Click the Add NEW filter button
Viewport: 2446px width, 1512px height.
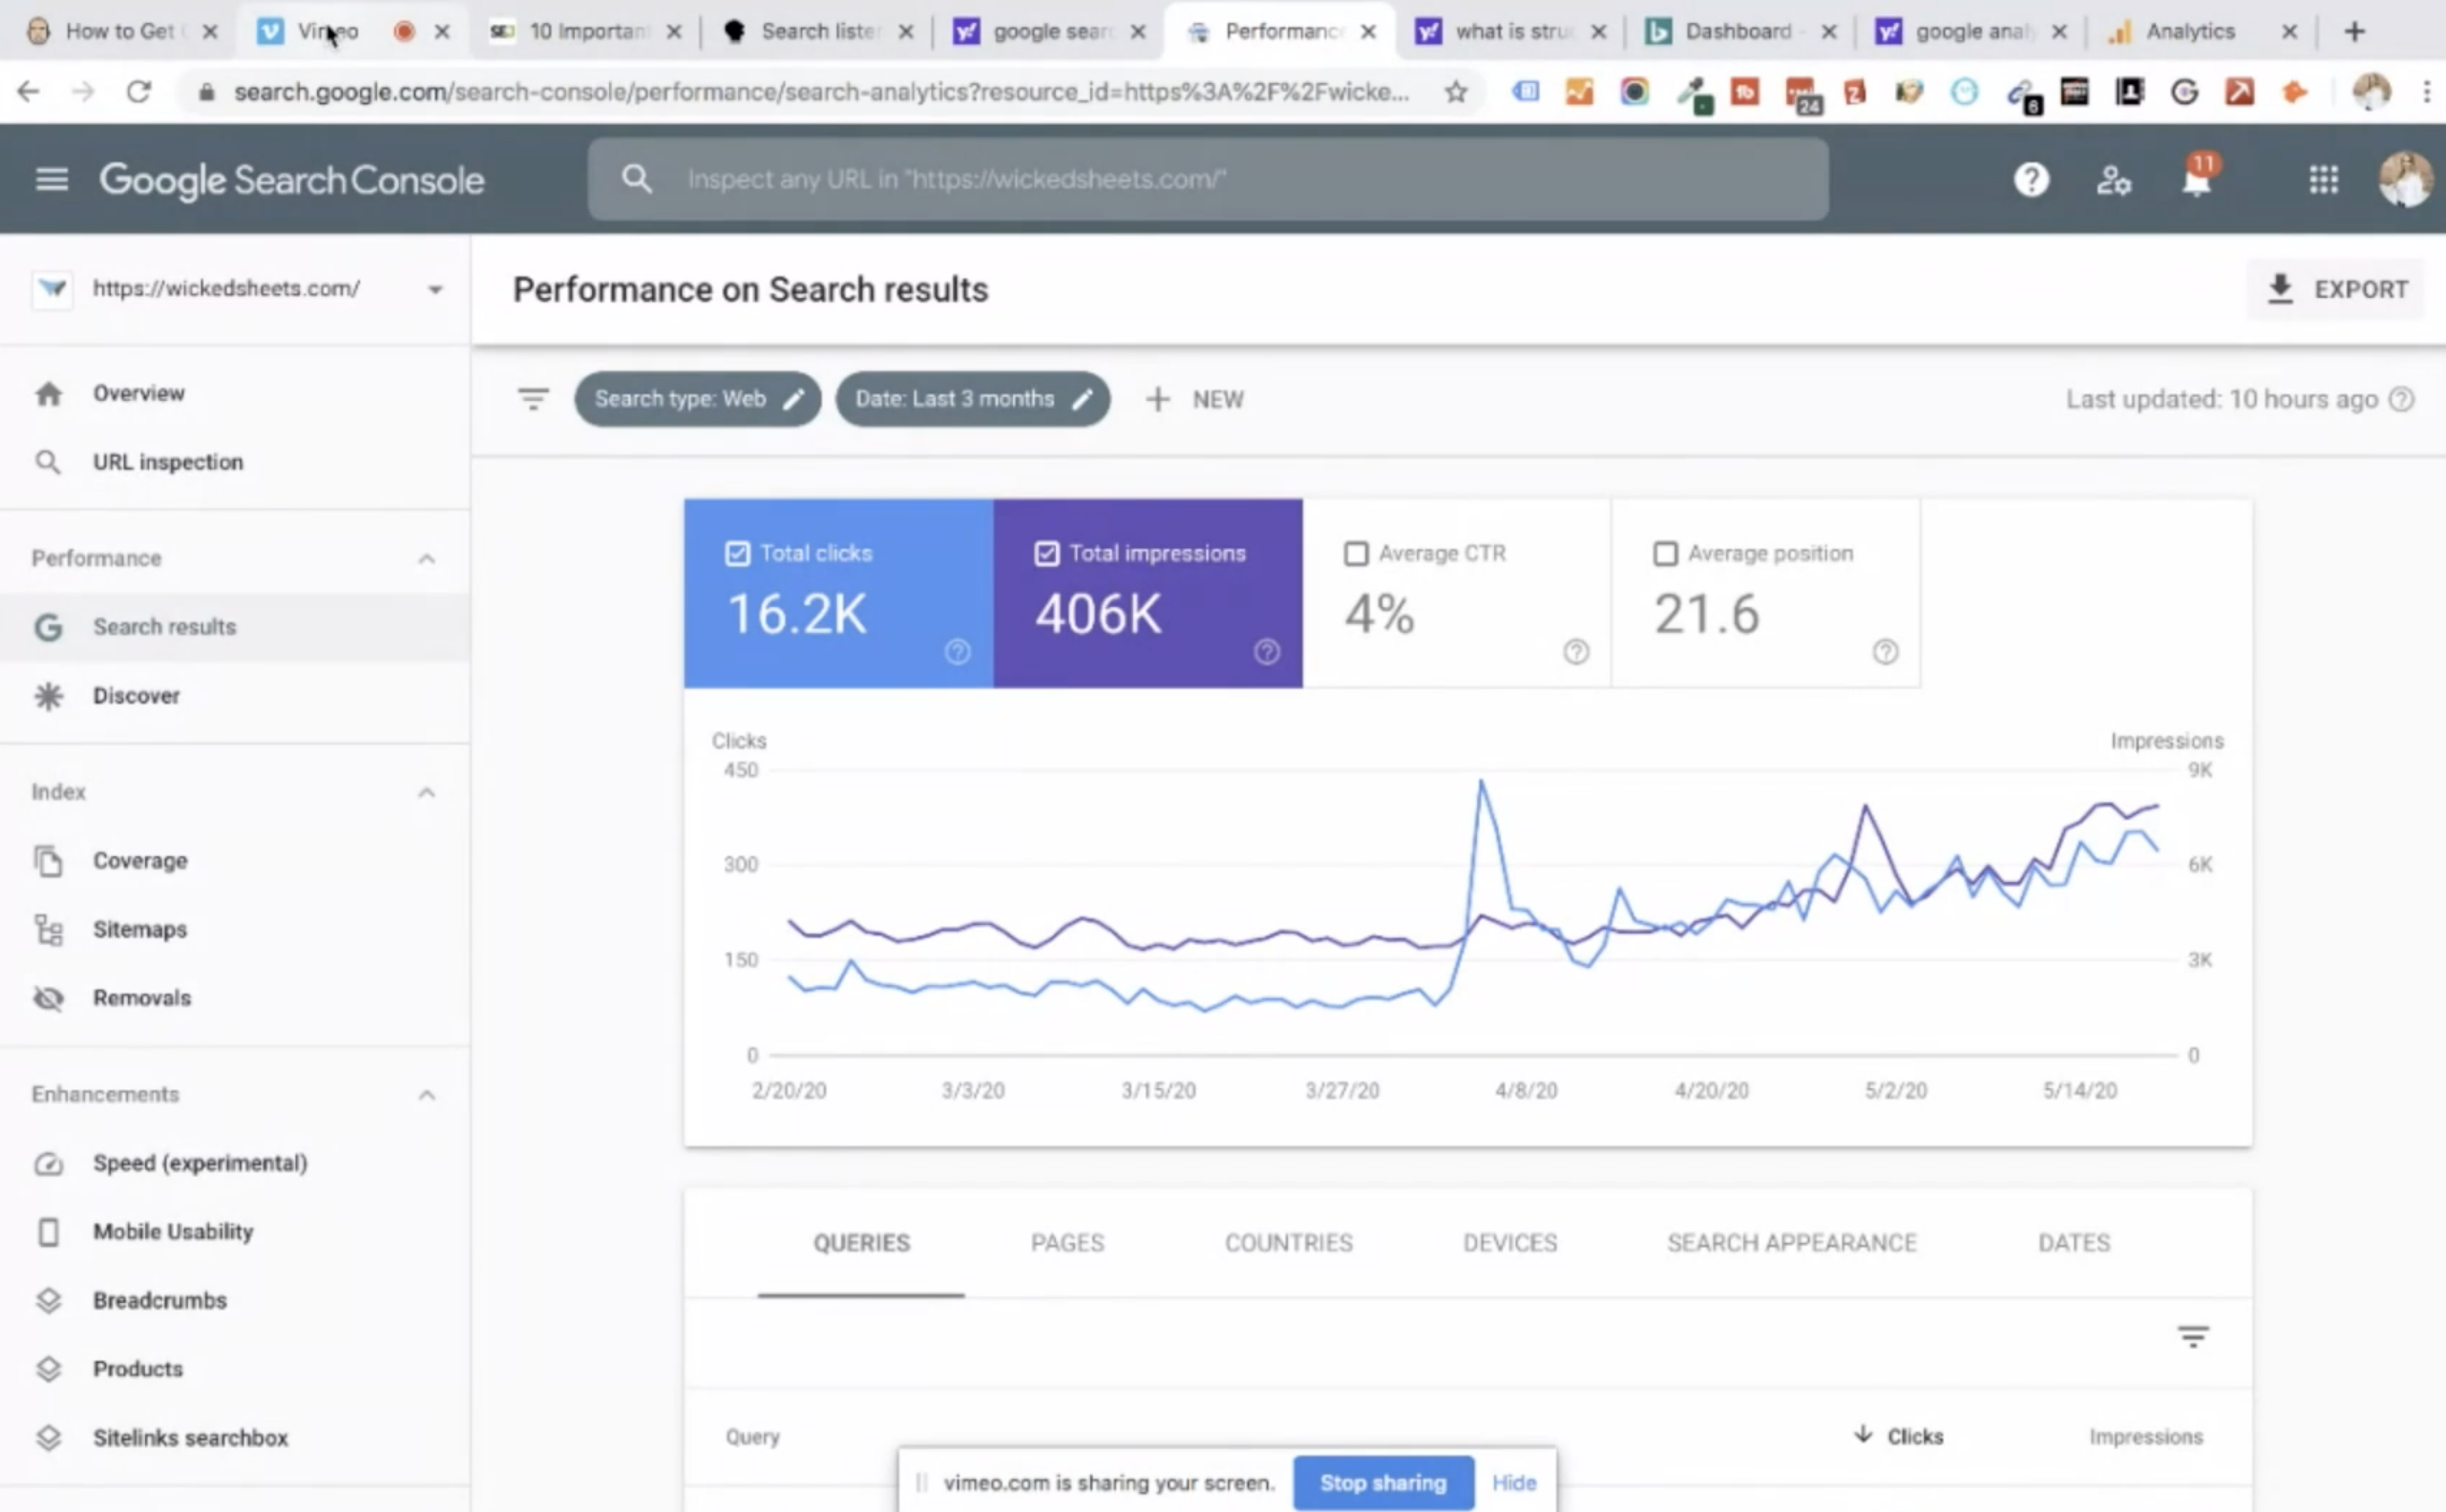1193,398
